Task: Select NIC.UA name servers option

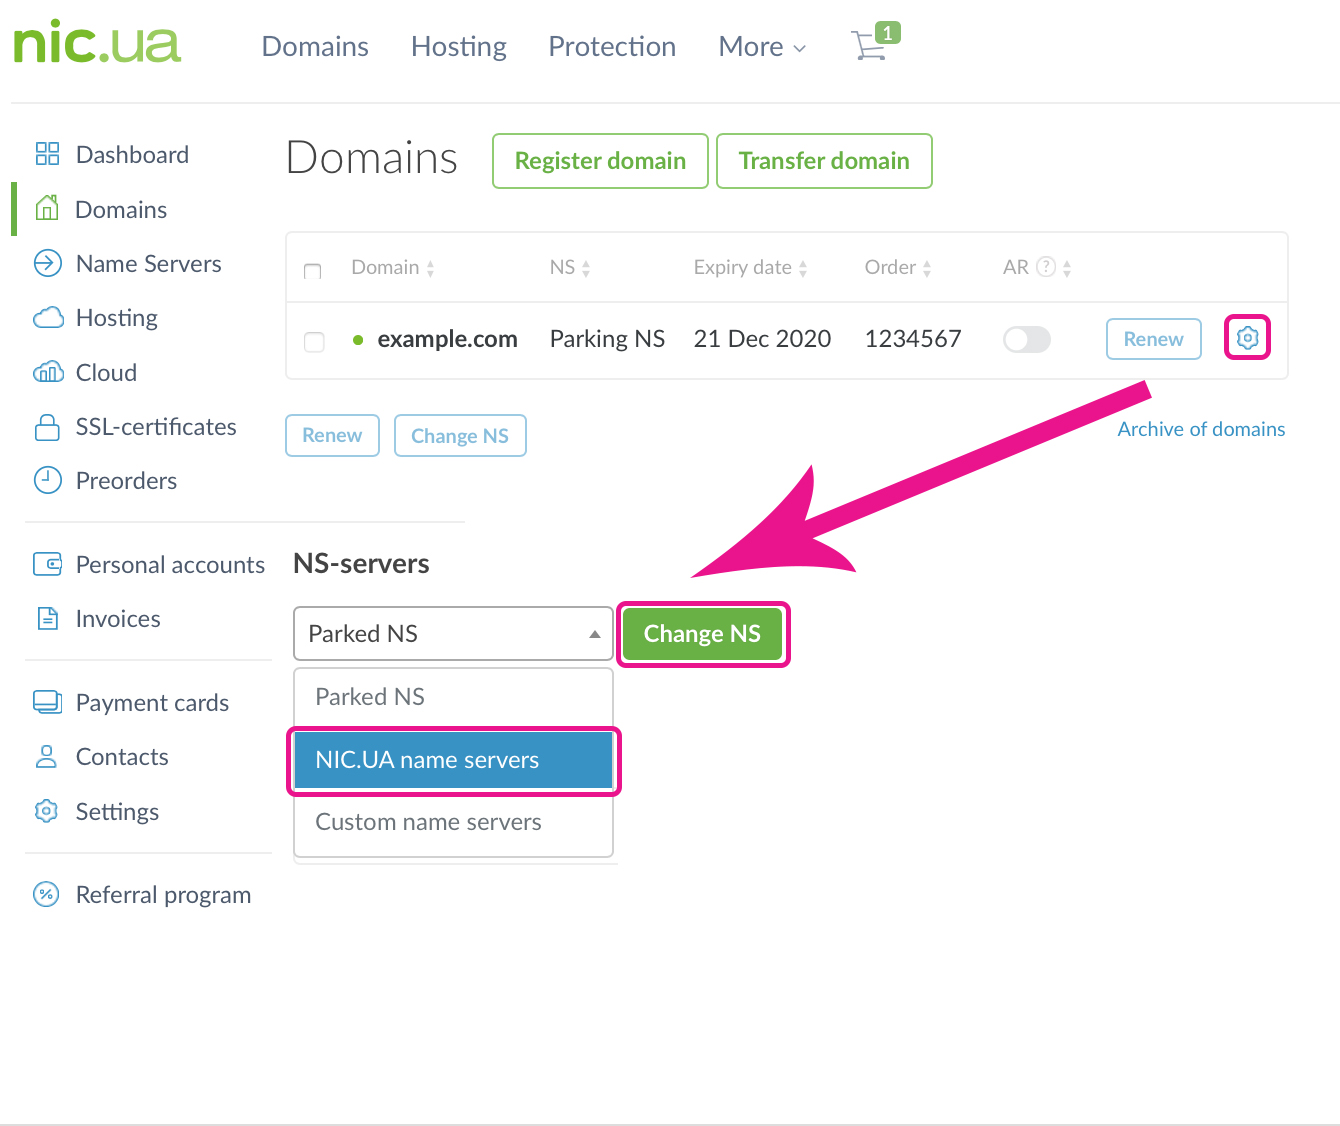Action: coord(454,760)
